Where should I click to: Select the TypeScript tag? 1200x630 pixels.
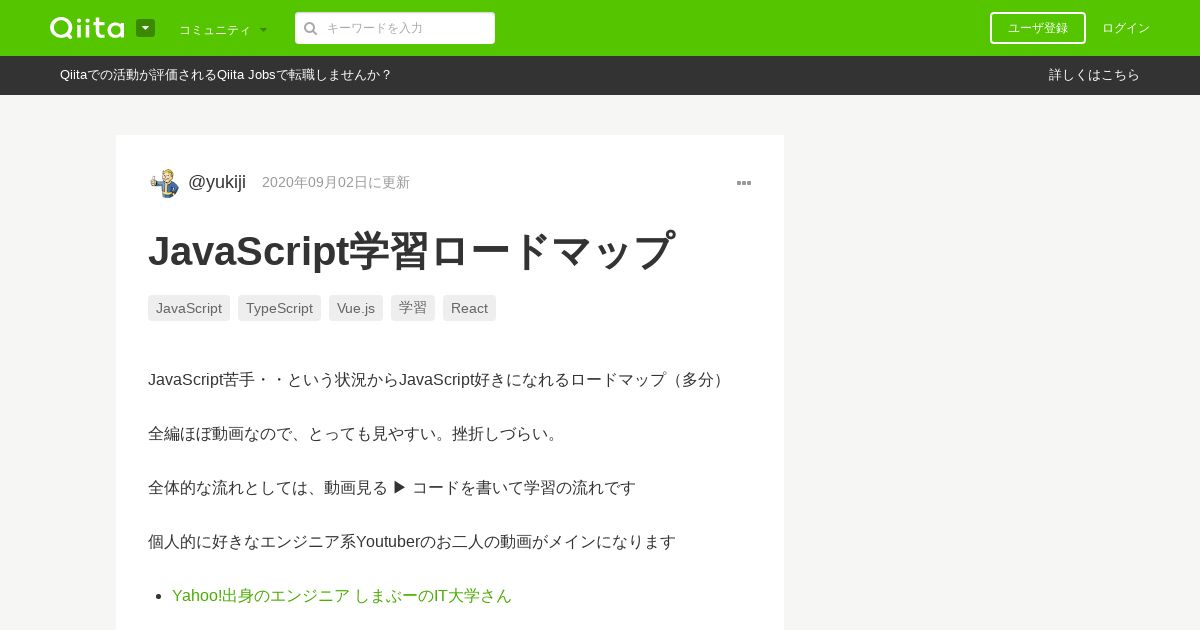[x=279, y=308]
